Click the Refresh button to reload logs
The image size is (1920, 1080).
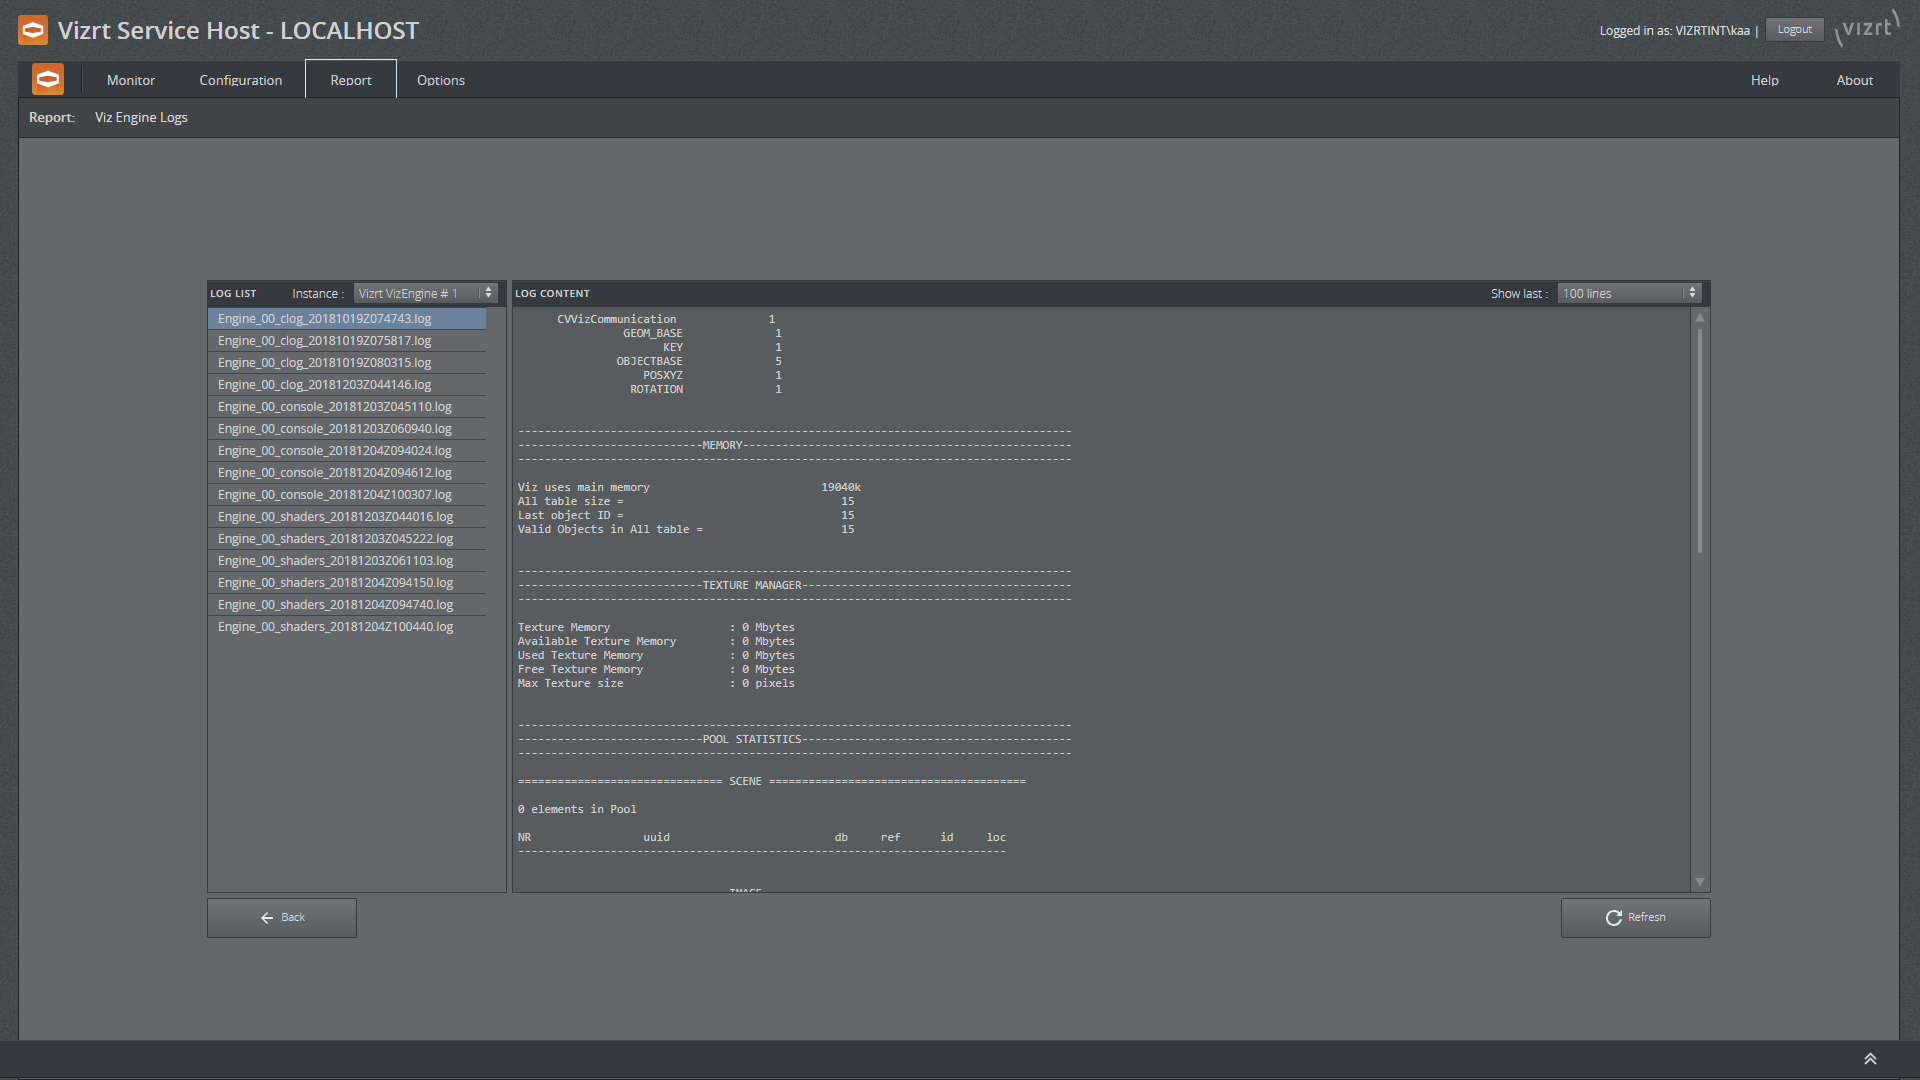pos(1634,916)
